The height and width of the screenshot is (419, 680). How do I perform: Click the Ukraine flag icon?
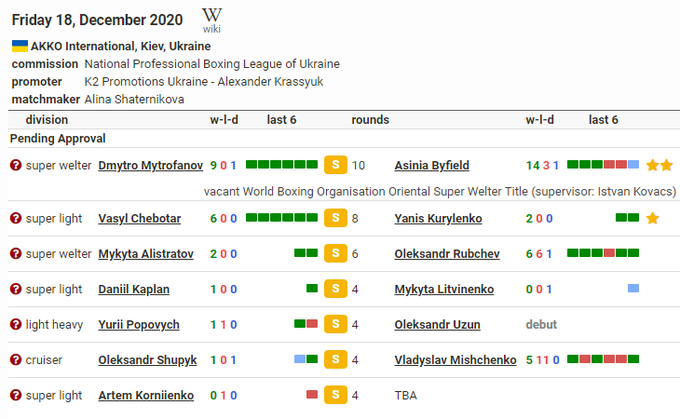19,46
